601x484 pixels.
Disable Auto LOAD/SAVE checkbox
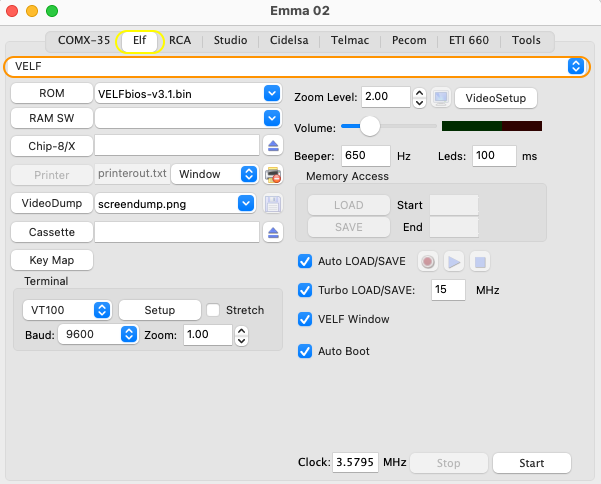tap(306, 262)
